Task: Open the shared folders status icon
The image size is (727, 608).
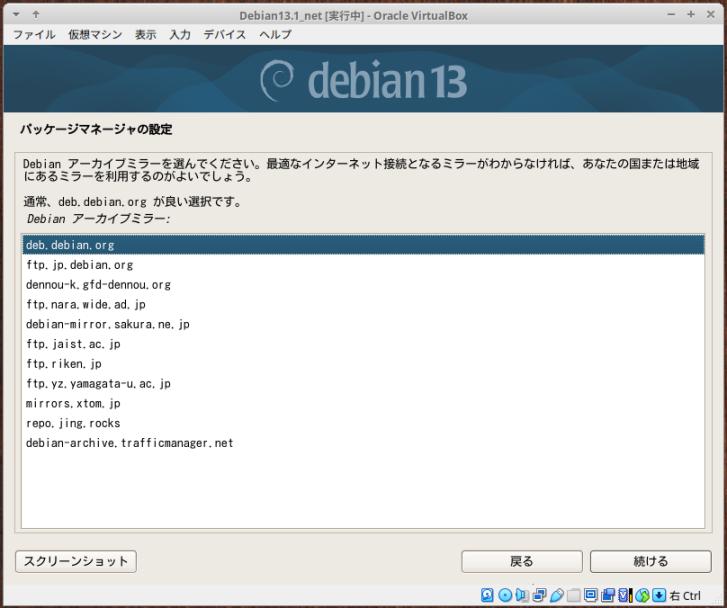Action: click(574, 595)
